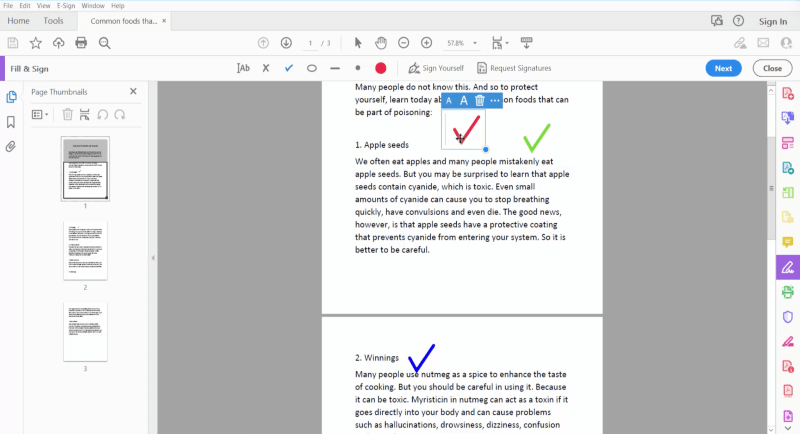This screenshot has width=800, height=434.
Task: Open the thumbnail options dropdown
Action: tap(40, 115)
